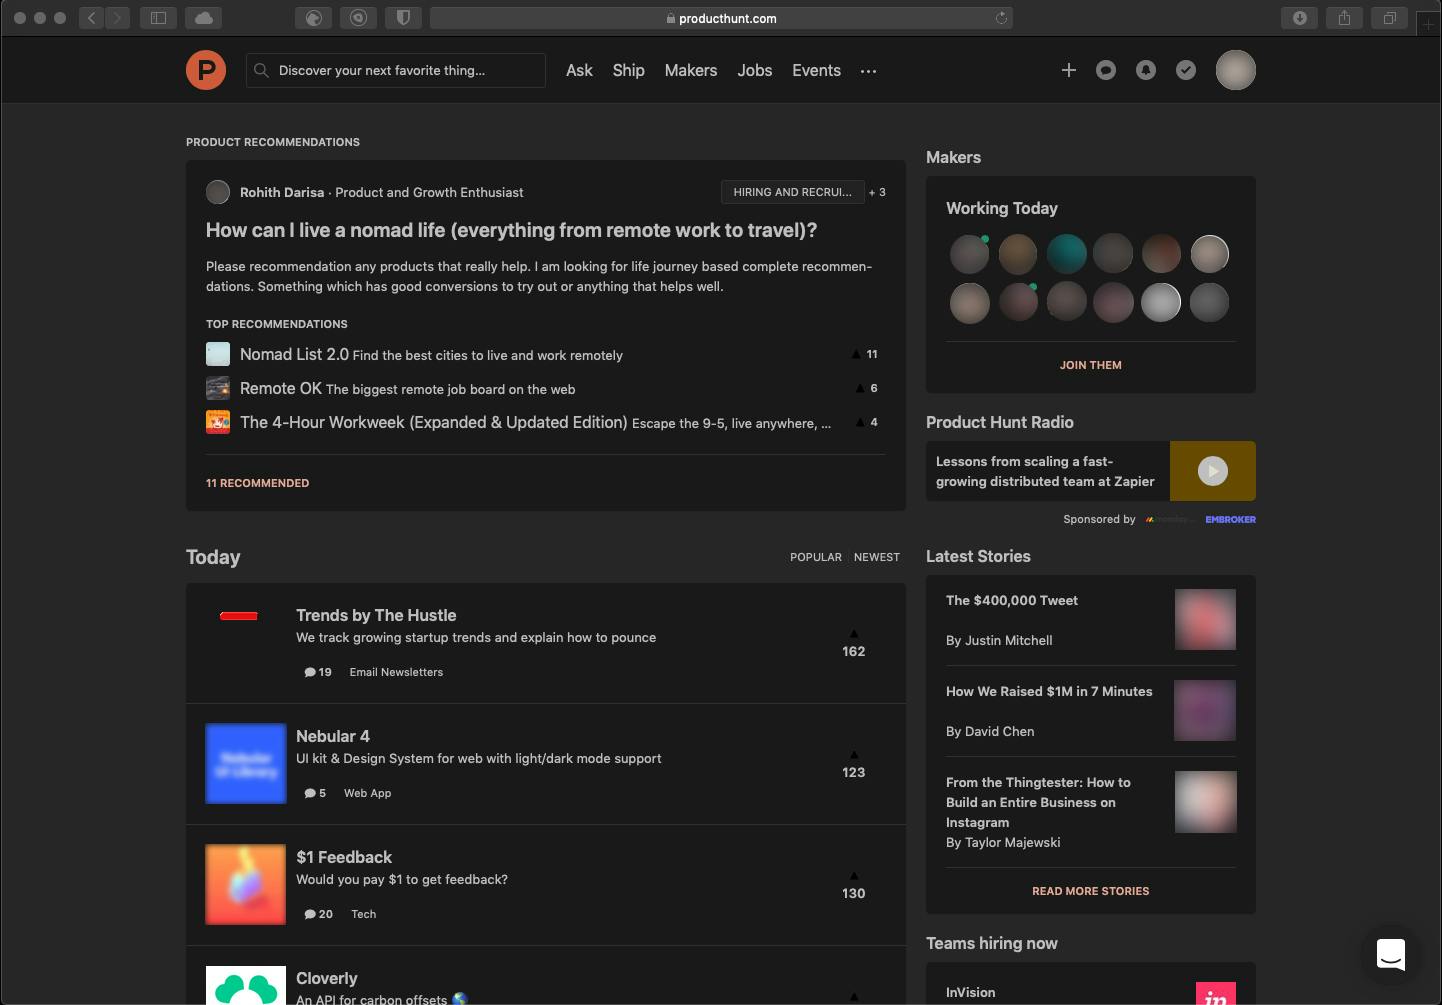
Task: Upvote the Remote OK recommendation
Action: [866, 388]
